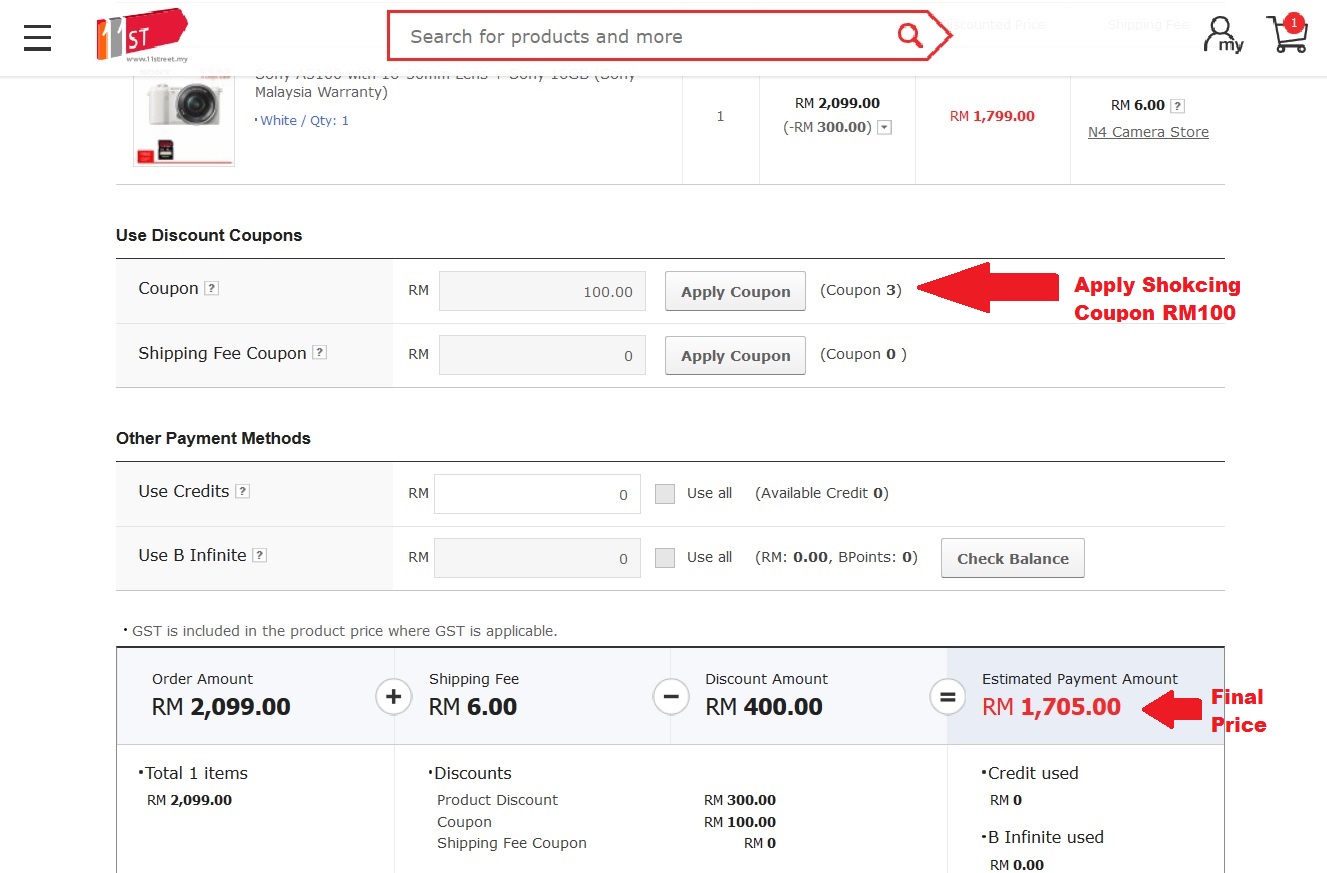Image resolution: width=1327 pixels, height=873 pixels.
Task: Click help icon beside Shipping Fee Coupon
Action: tap(319, 353)
